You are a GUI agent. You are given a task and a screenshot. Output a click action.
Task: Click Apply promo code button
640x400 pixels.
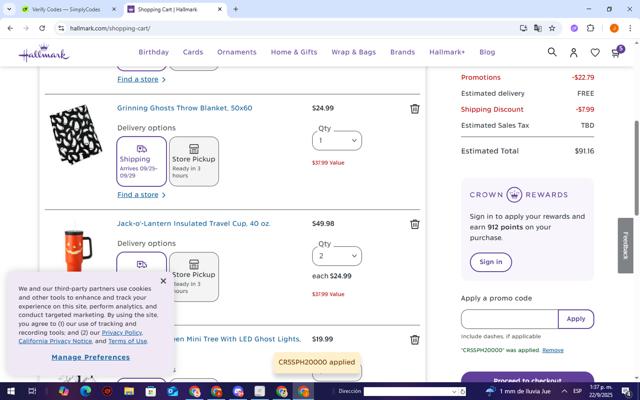pyautogui.click(x=576, y=319)
